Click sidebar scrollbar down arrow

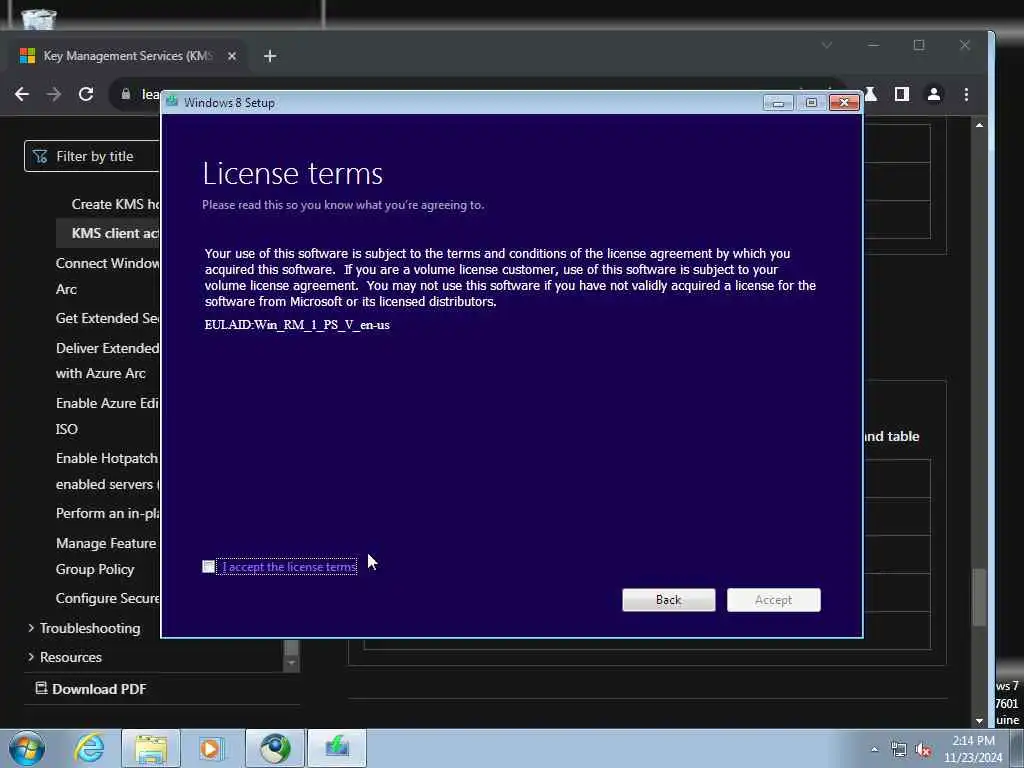click(x=291, y=663)
